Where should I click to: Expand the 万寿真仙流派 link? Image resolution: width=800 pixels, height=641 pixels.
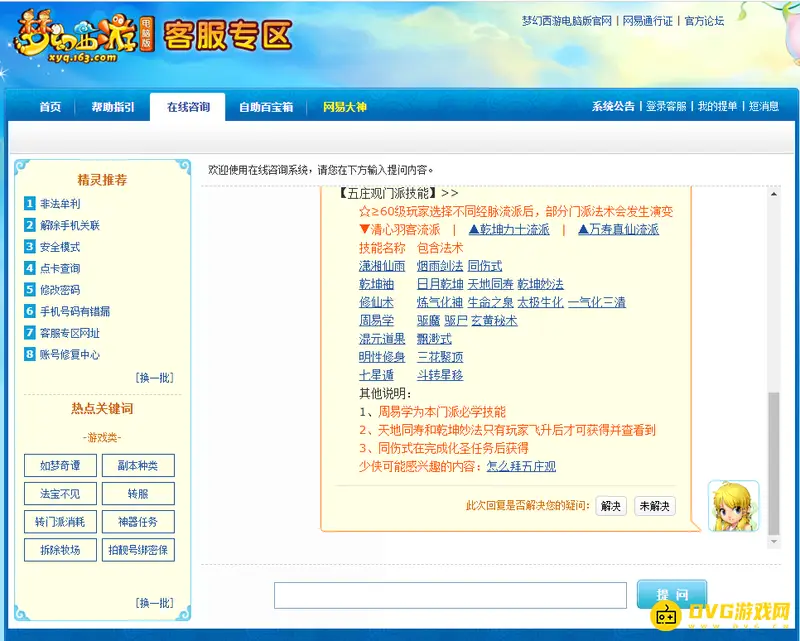(x=618, y=230)
